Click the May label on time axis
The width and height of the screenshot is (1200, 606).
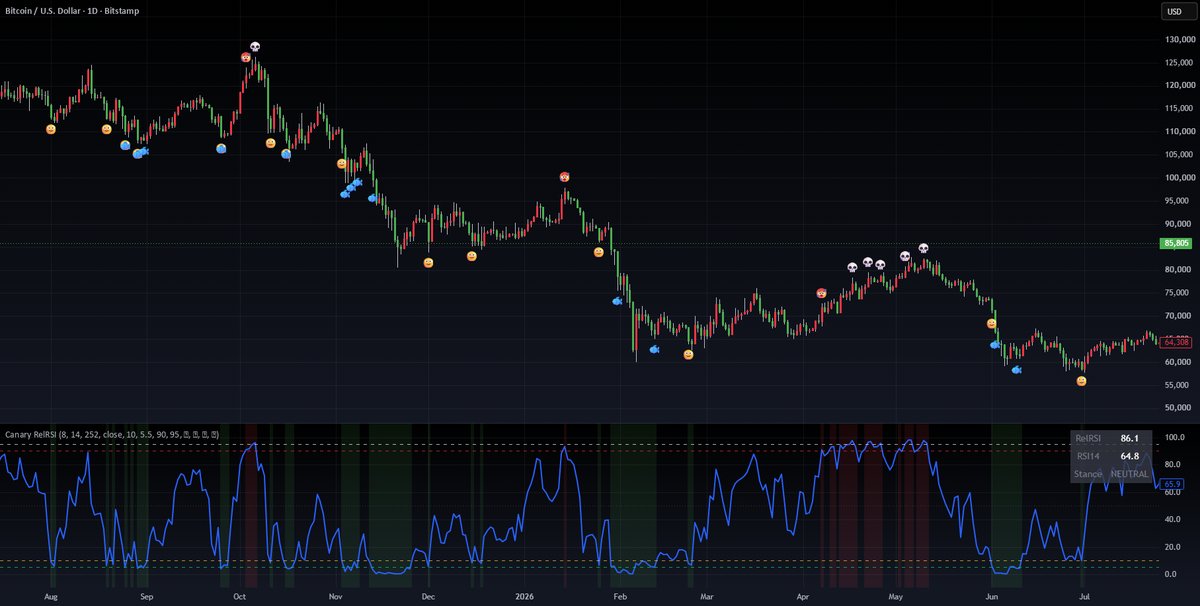click(896, 597)
